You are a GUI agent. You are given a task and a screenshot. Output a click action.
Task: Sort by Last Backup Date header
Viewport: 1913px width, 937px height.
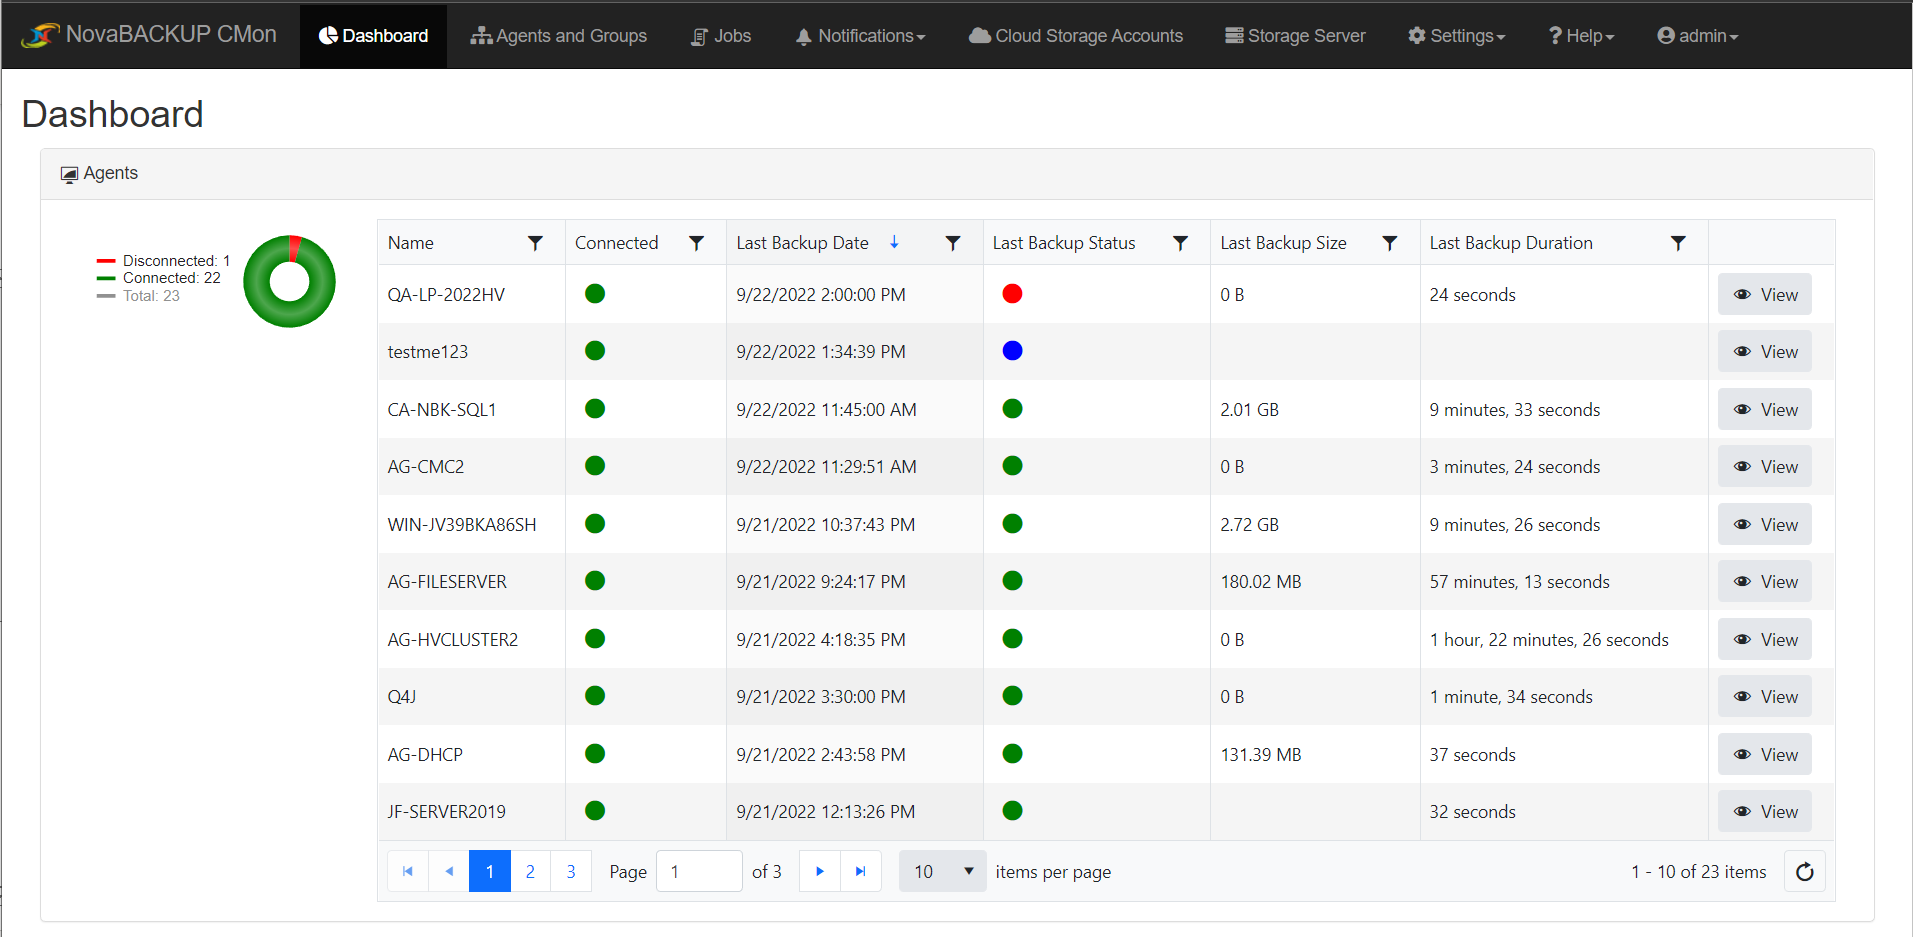(x=802, y=243)
